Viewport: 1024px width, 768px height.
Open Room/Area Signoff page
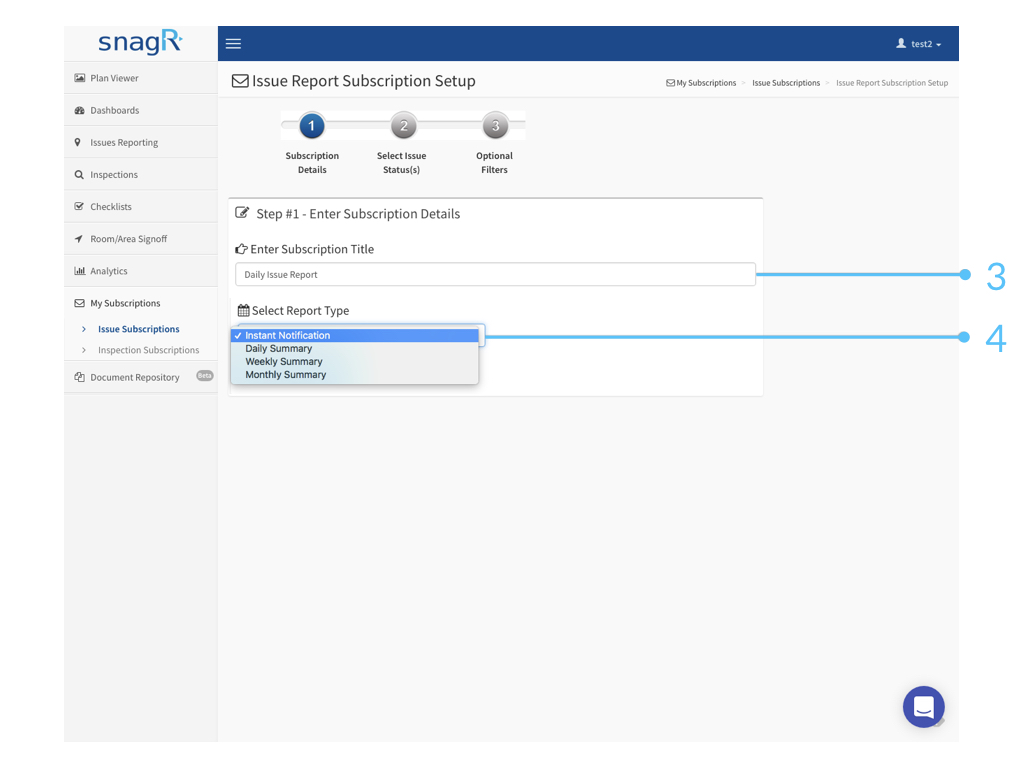coord(141,238)
